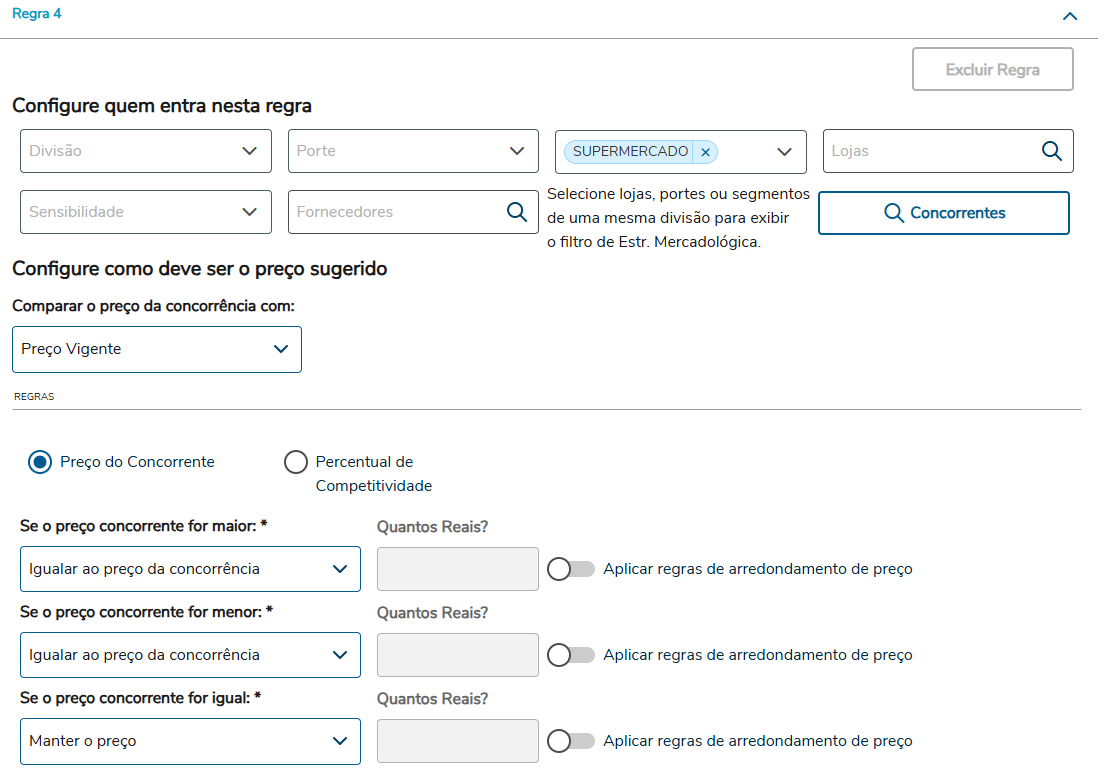Remove the SUPERMERCADO tag with its x icon
1112x770 pixels.
coord(705,152)
